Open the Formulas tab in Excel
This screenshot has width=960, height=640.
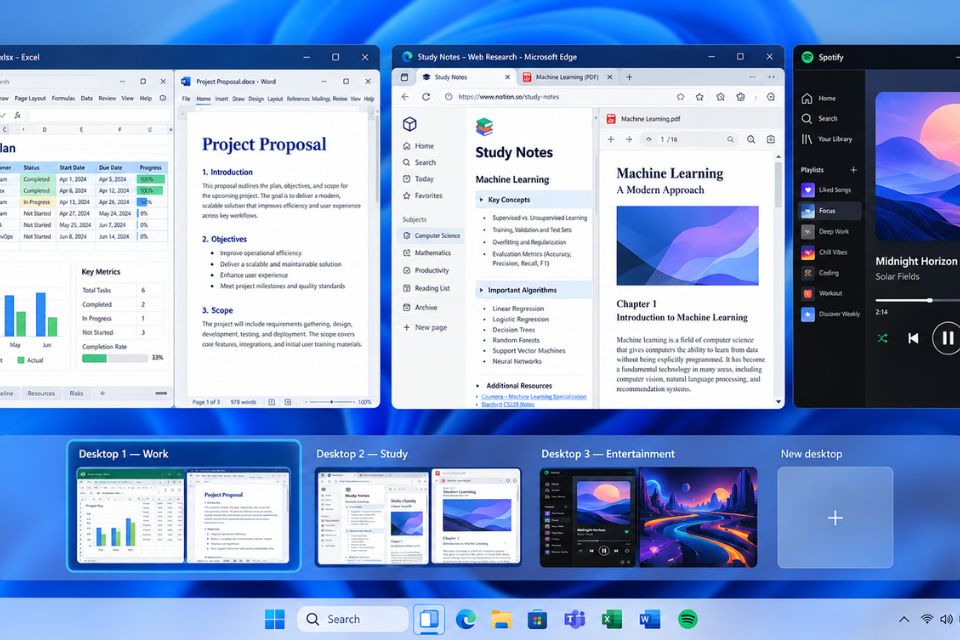click(63, 98)
